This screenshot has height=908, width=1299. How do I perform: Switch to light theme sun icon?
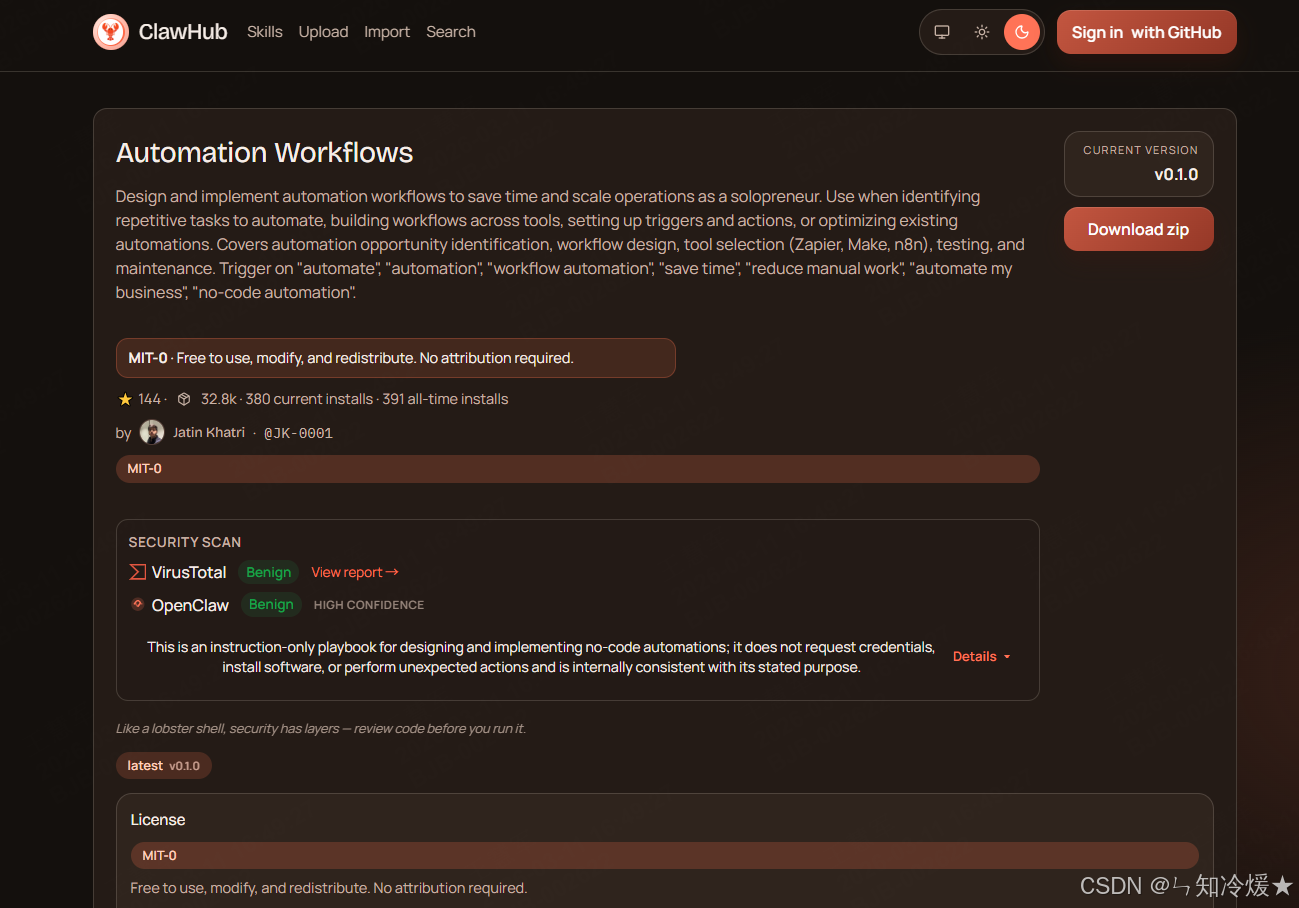[982, 32]
